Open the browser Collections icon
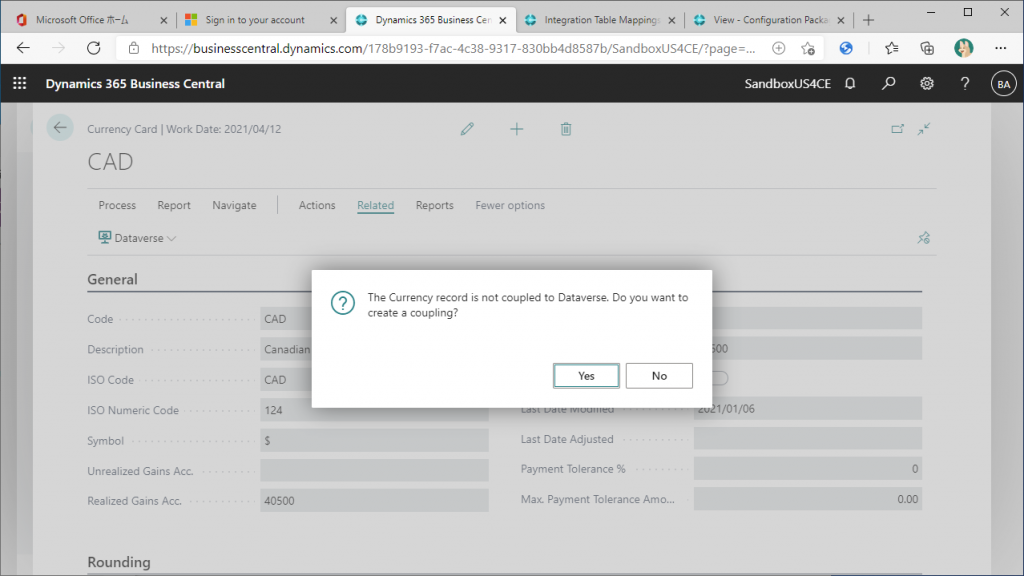The height and width of the screenshot is (576, 1024). point(927,48)
